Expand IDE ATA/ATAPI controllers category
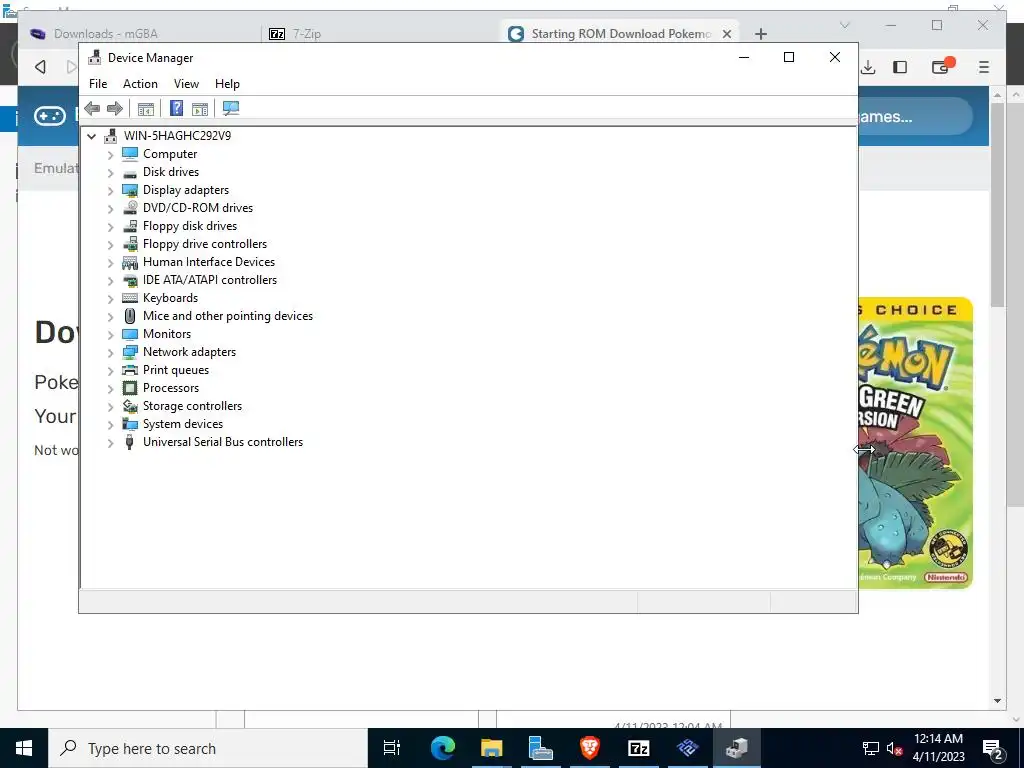Image resolution: width=1024 pixels, height=768 pixels. coord(110,281)
